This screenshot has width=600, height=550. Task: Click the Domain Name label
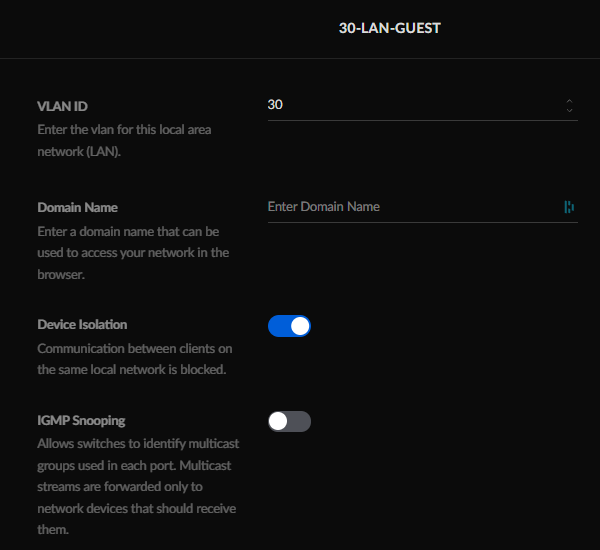point(77,207)
